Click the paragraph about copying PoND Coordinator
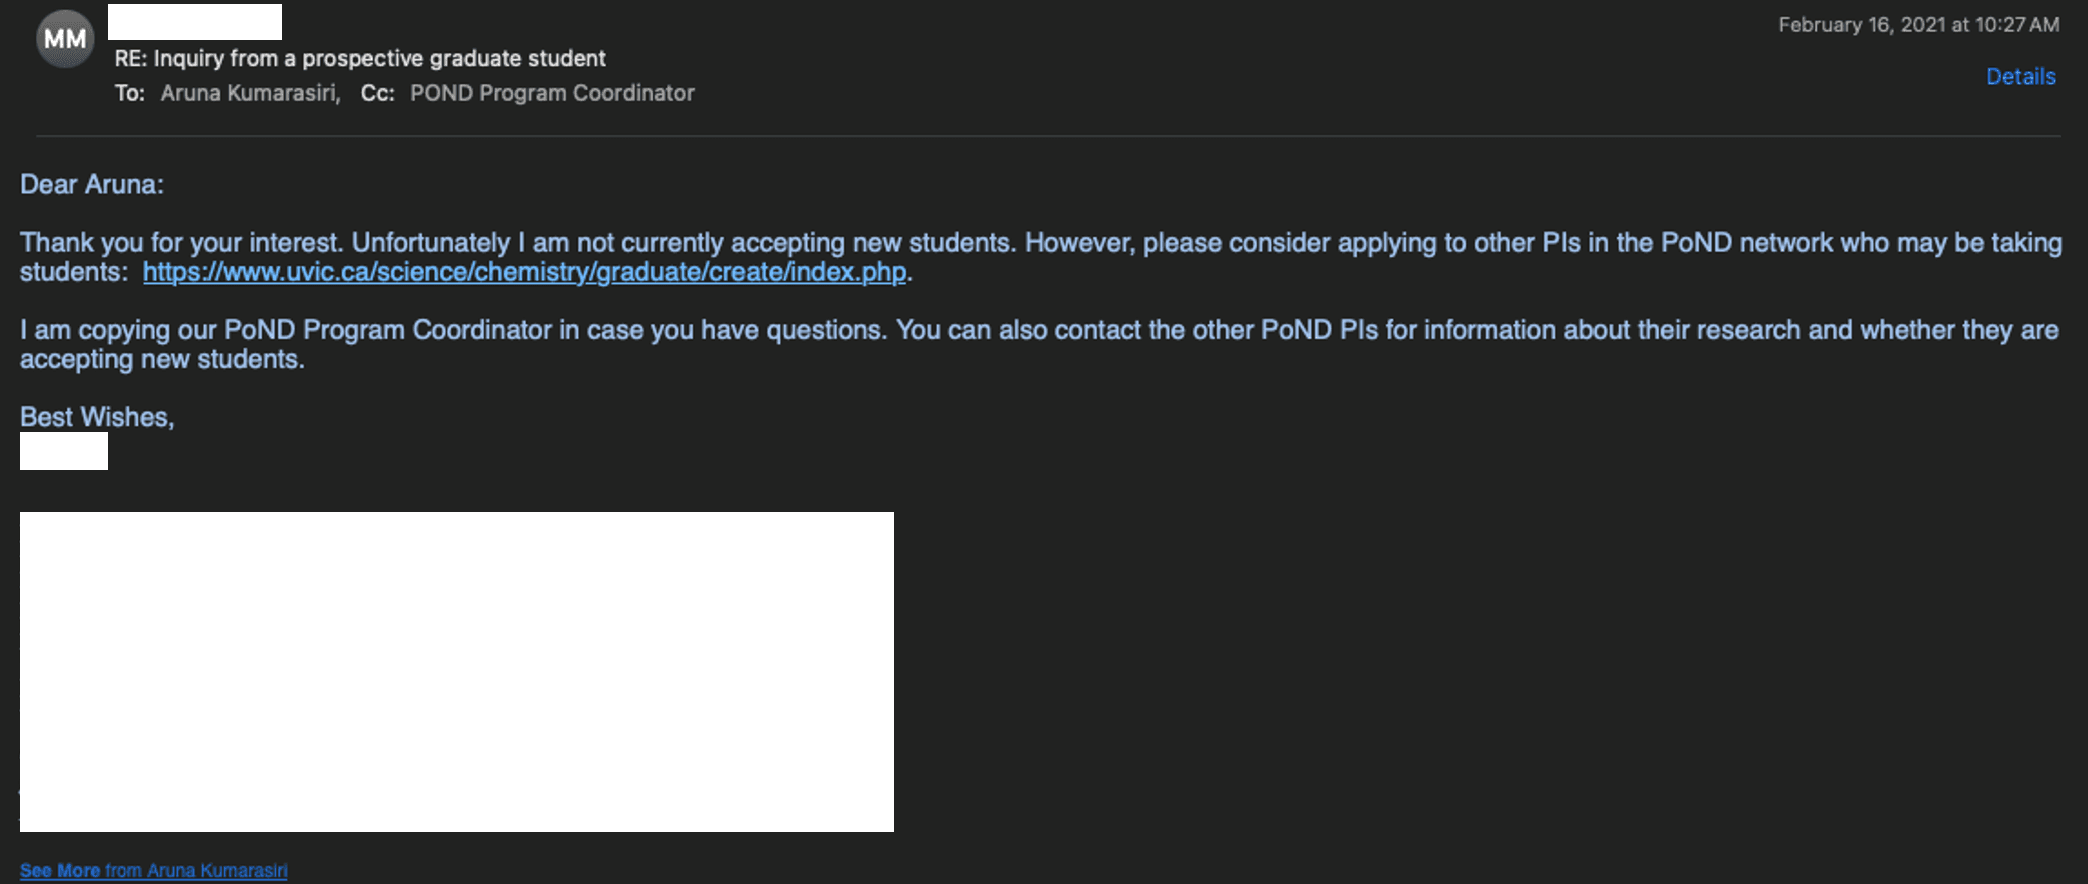Viewport: 2088px width, 884px height. (x=1039, y=344)
